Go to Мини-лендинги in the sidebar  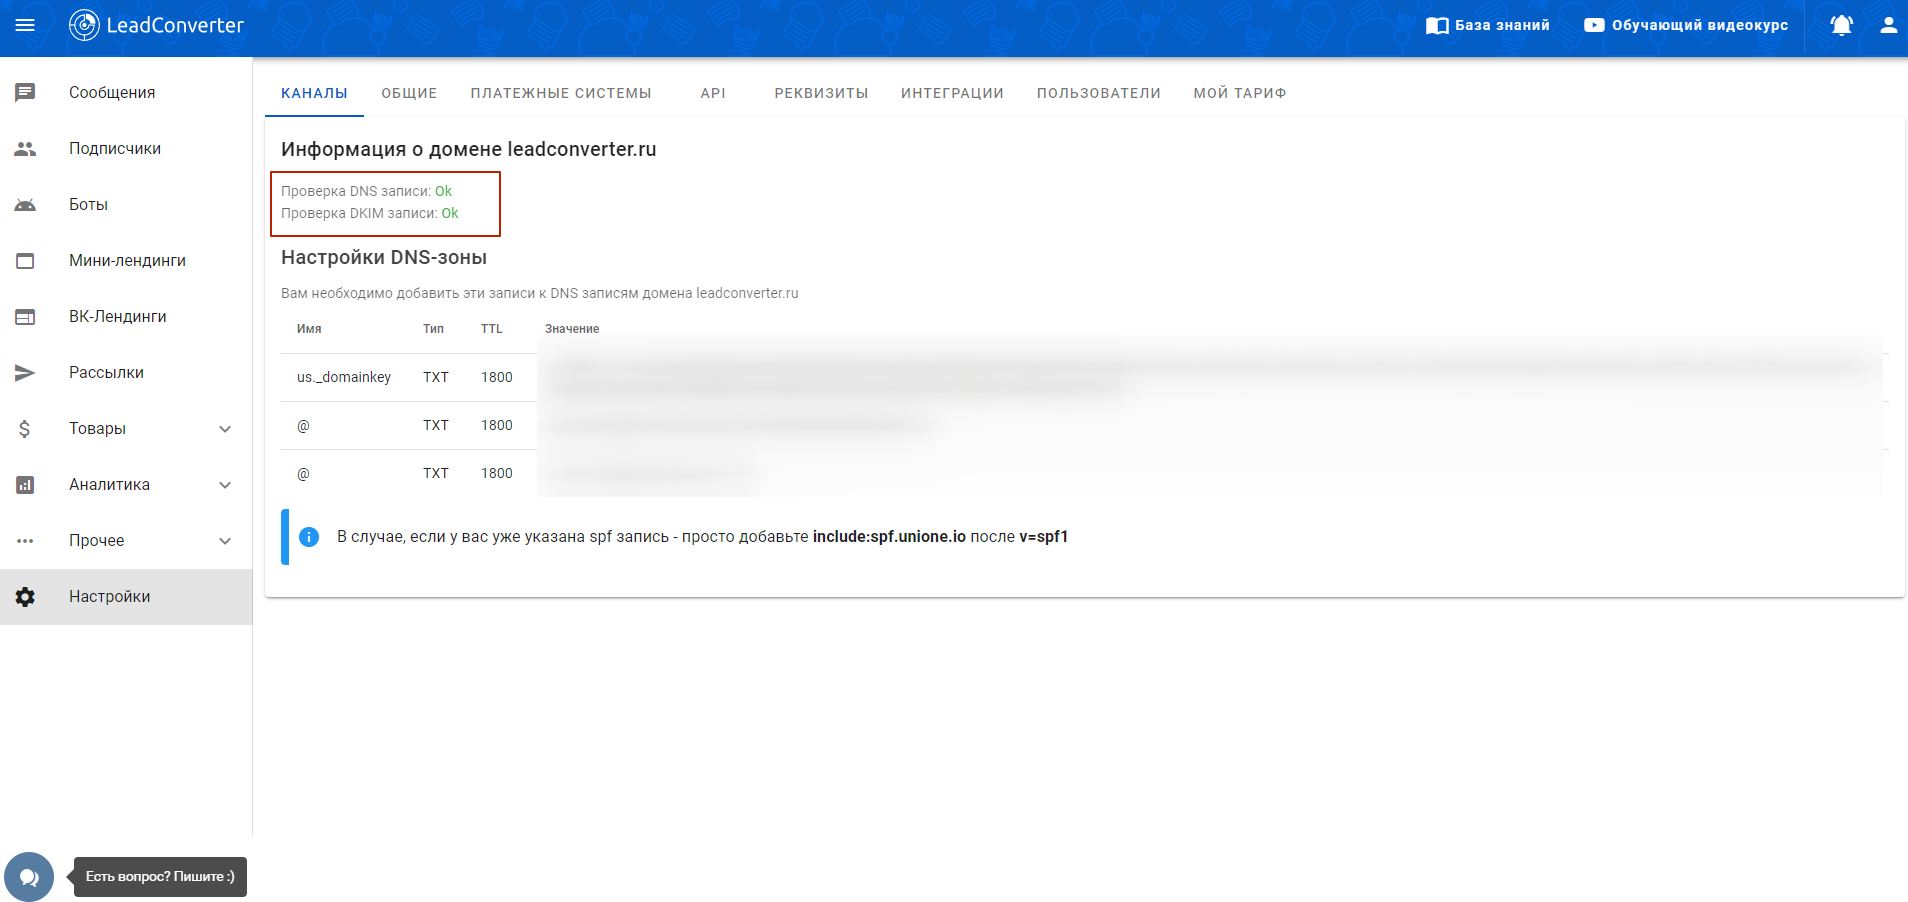[x=127, y=260]
